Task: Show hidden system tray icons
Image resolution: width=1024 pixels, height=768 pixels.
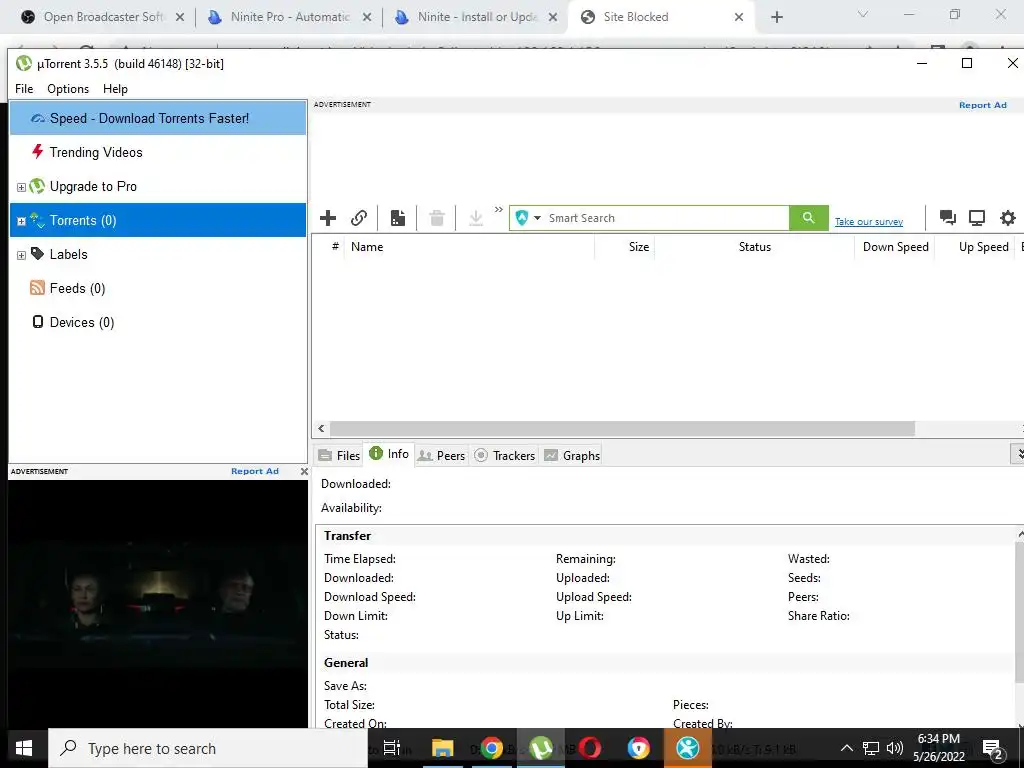Action: pos(846,748)
